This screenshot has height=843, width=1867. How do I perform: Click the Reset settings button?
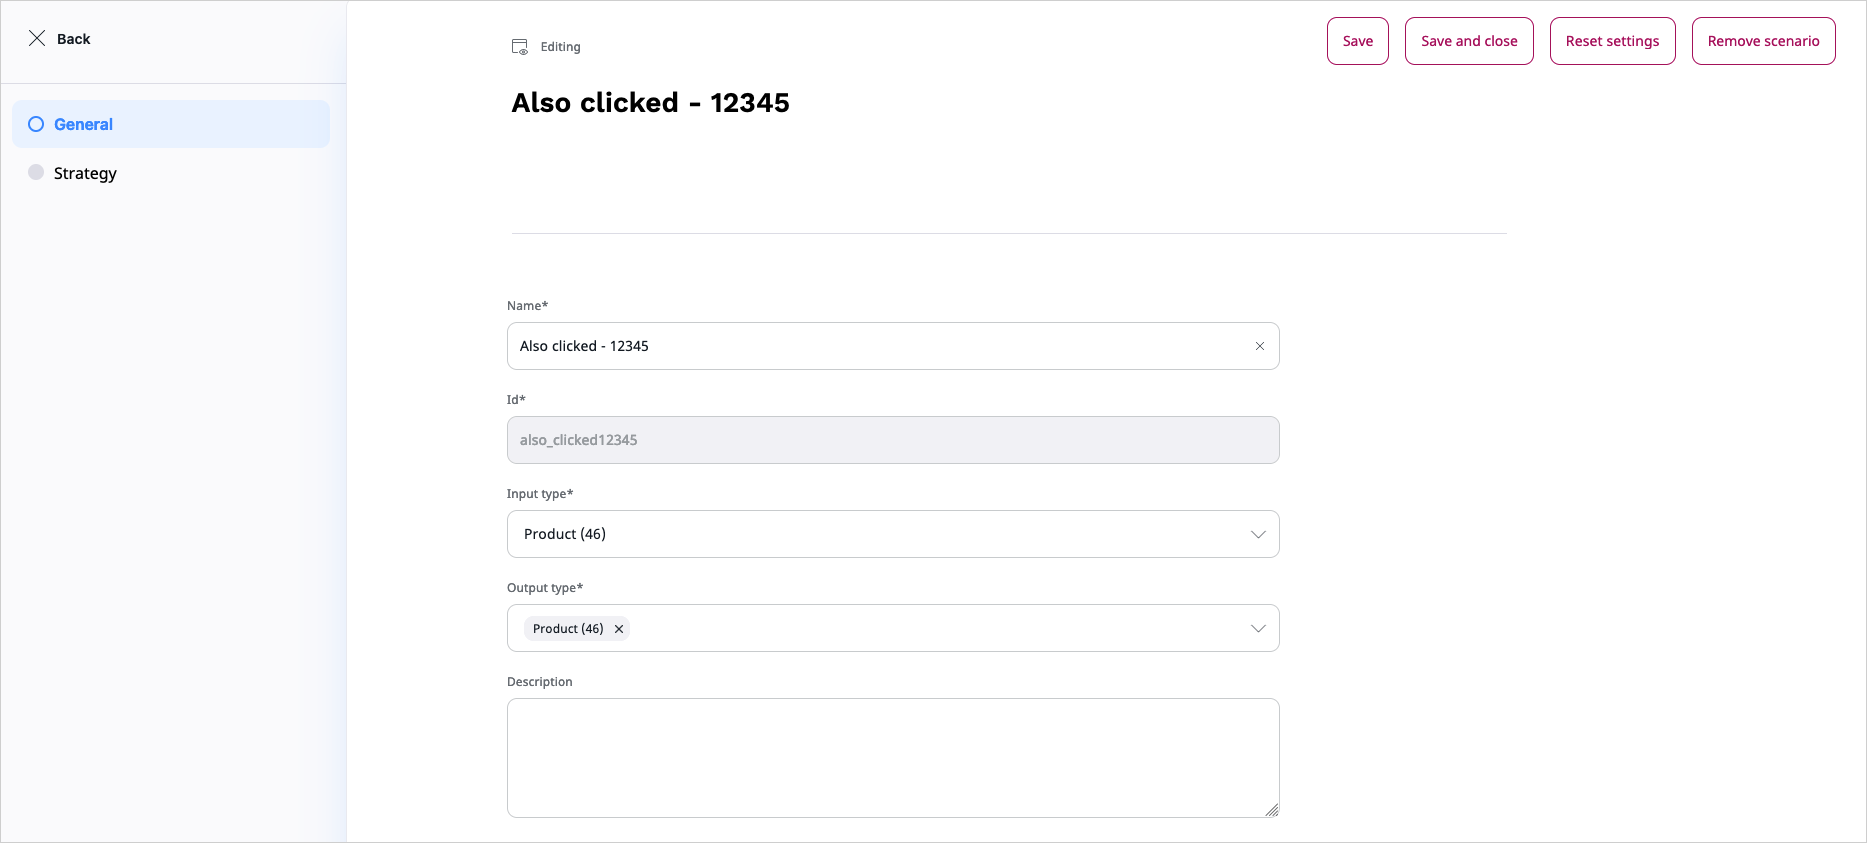tap(1612, 41)
